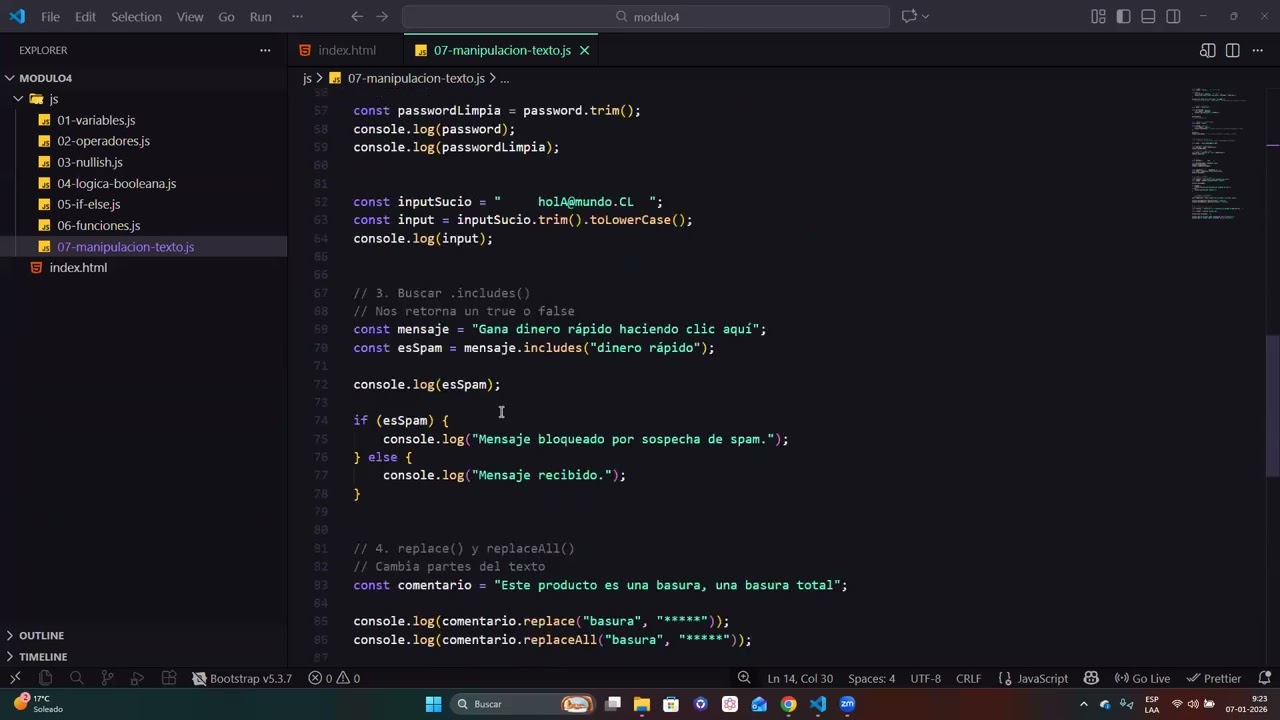The height and width of the screenshot is (720, 1280).
Task: Toggle the bottom panel visibility
Action: coord(1148,16)
